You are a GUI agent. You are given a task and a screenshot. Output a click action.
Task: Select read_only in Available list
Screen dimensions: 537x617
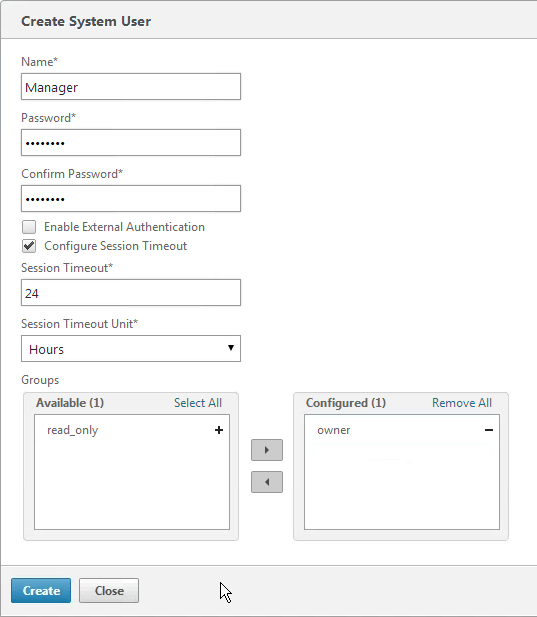coord(72,430)
